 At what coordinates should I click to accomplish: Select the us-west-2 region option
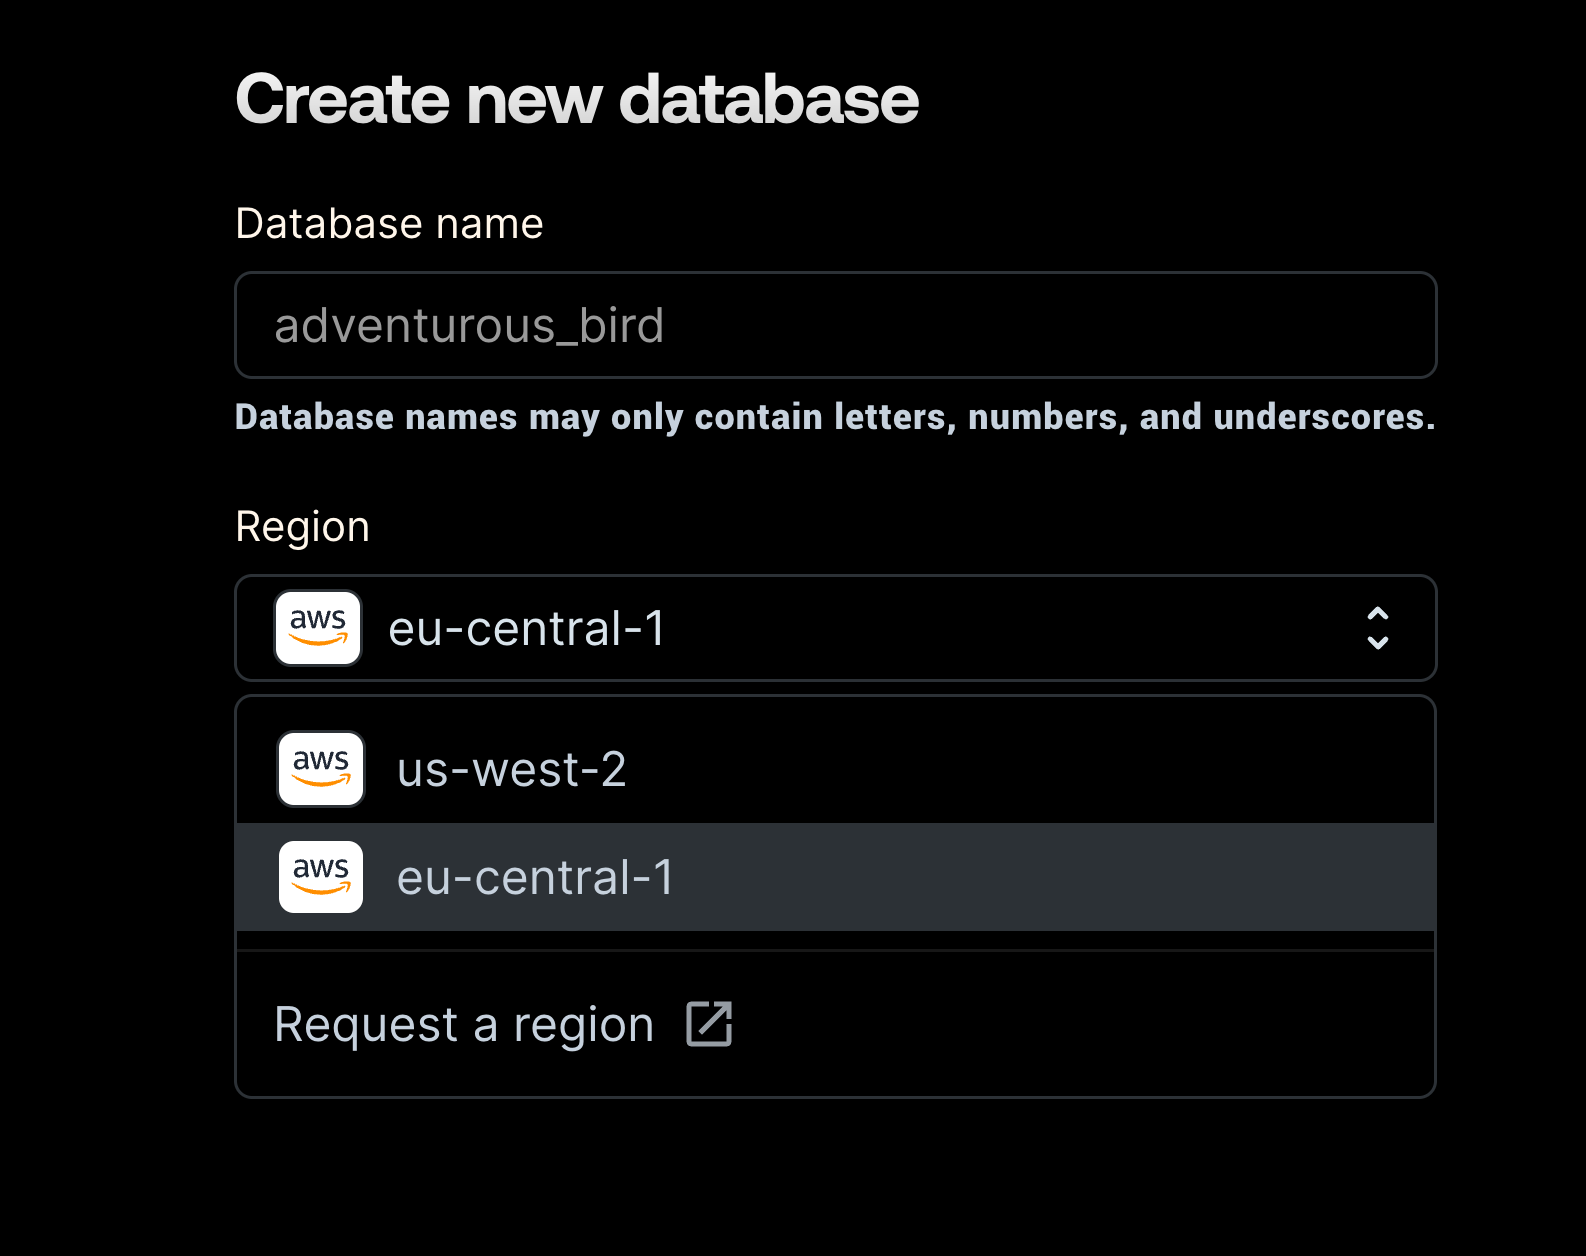511,770
